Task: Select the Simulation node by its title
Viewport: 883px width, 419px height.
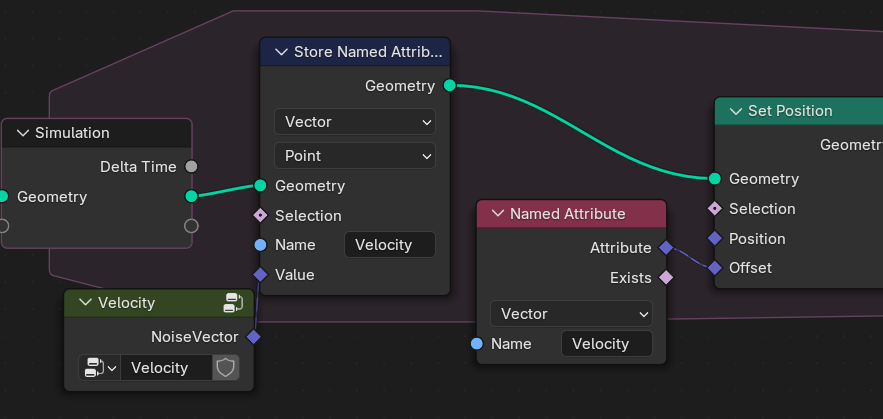Action: (x=72, y=133)
